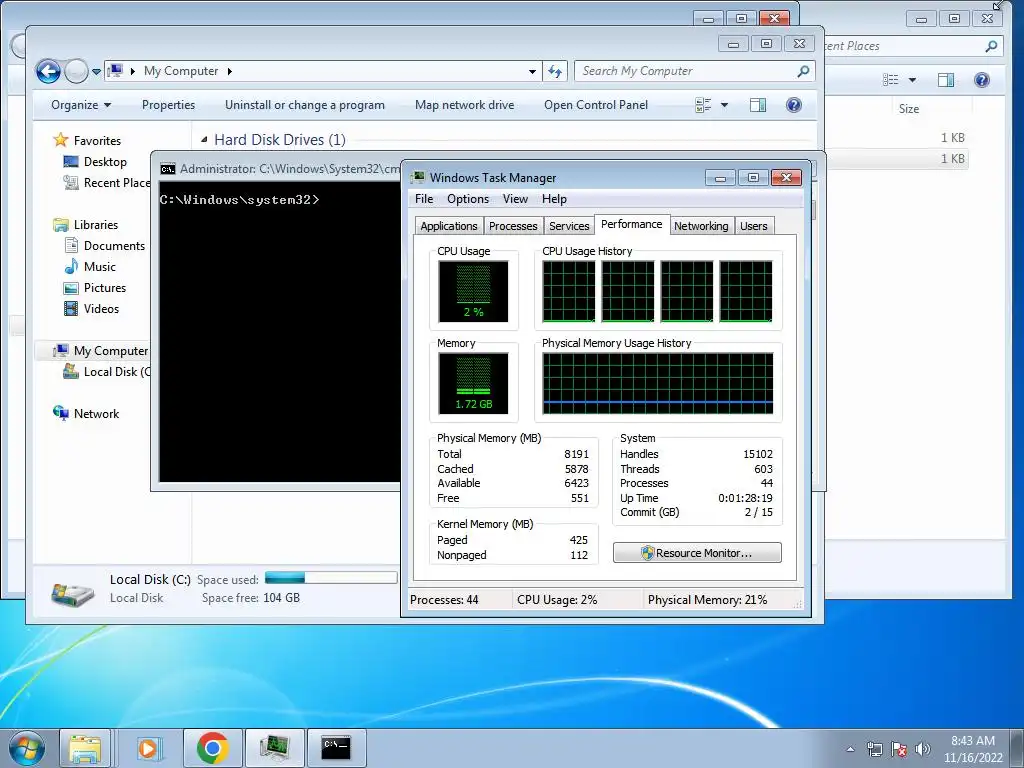This screenshot has width=1024, height=768.
Task: Click the Size column header in background window
Action: [x=908, y=108]
